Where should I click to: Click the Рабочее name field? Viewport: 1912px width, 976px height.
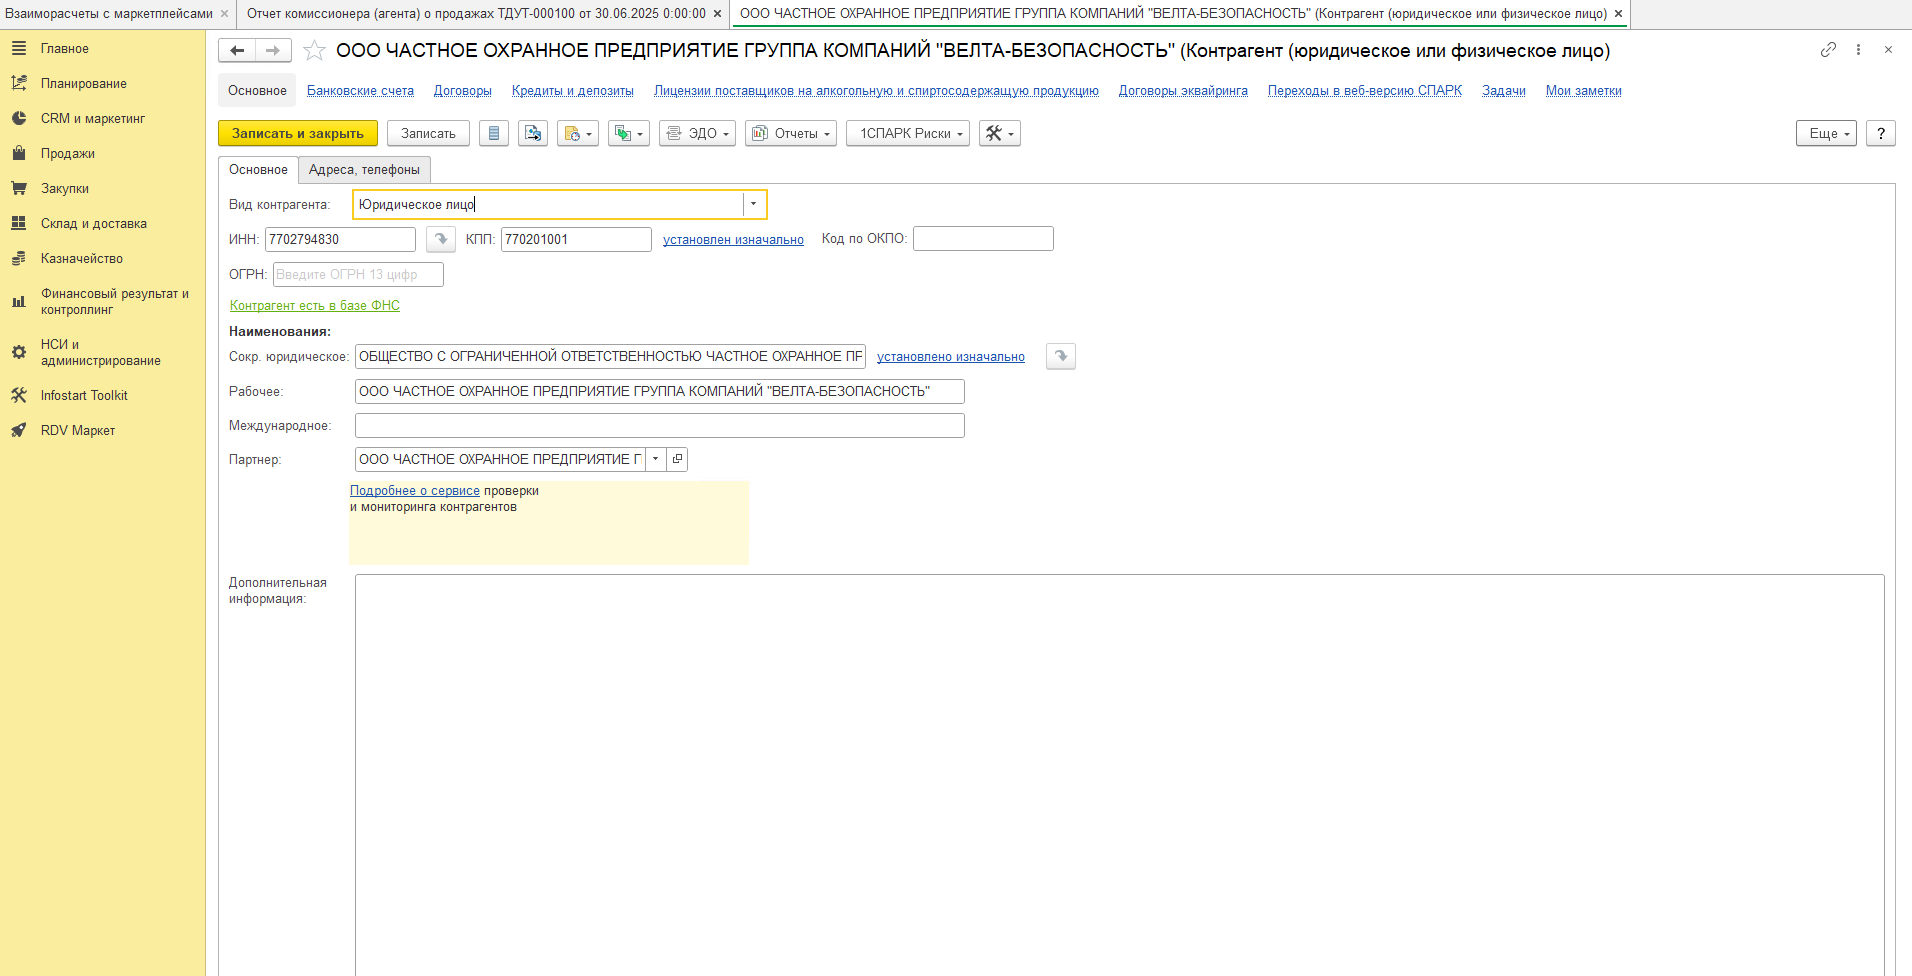pos(660,391)
